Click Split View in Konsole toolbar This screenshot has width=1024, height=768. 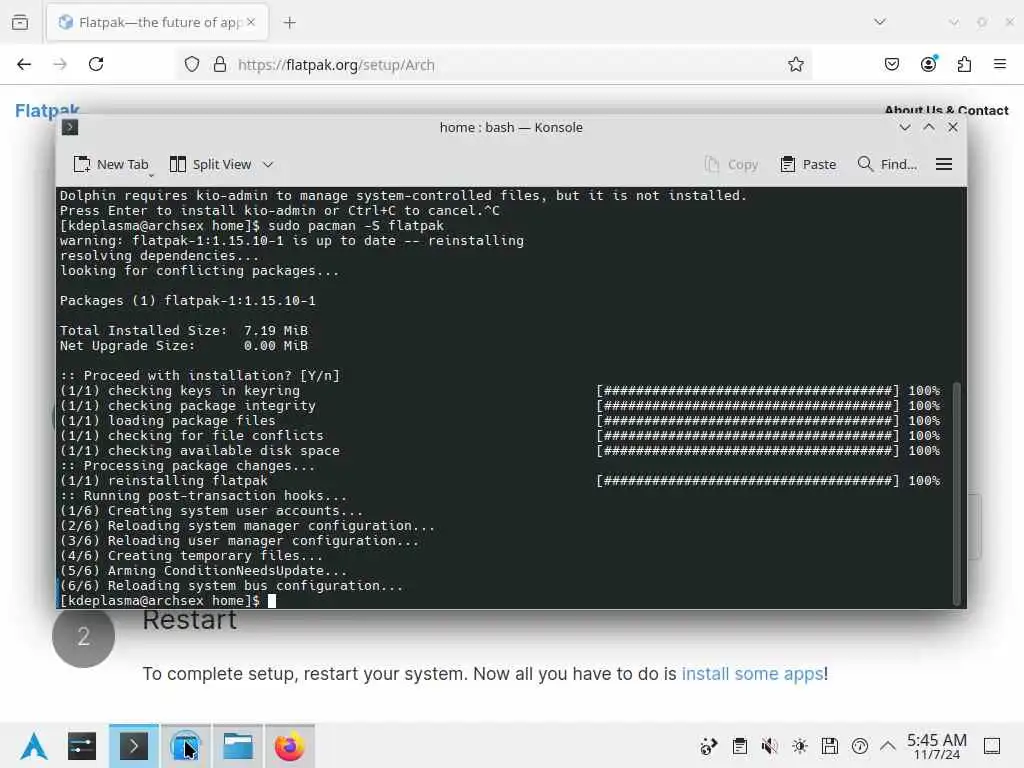coord(210,165)
